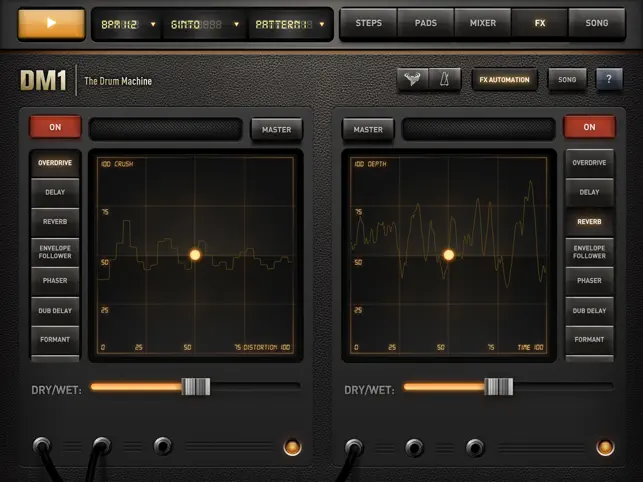Click the glowing dot on the Crush/Distortion pad

click(195, 255)
